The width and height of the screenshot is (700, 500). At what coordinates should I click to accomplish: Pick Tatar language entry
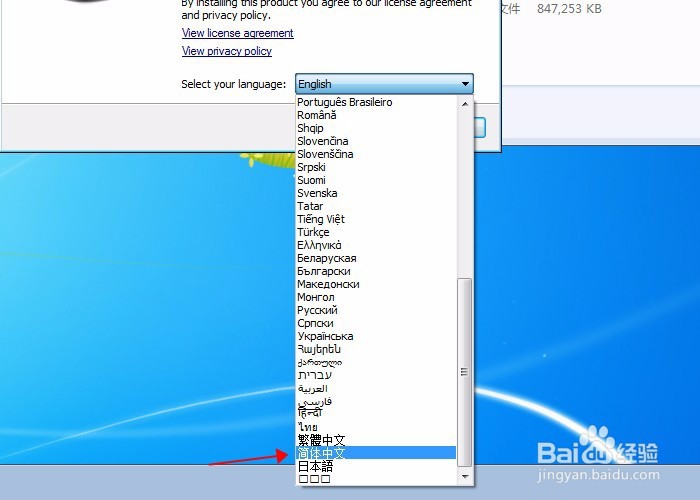(x=376, y=206)
